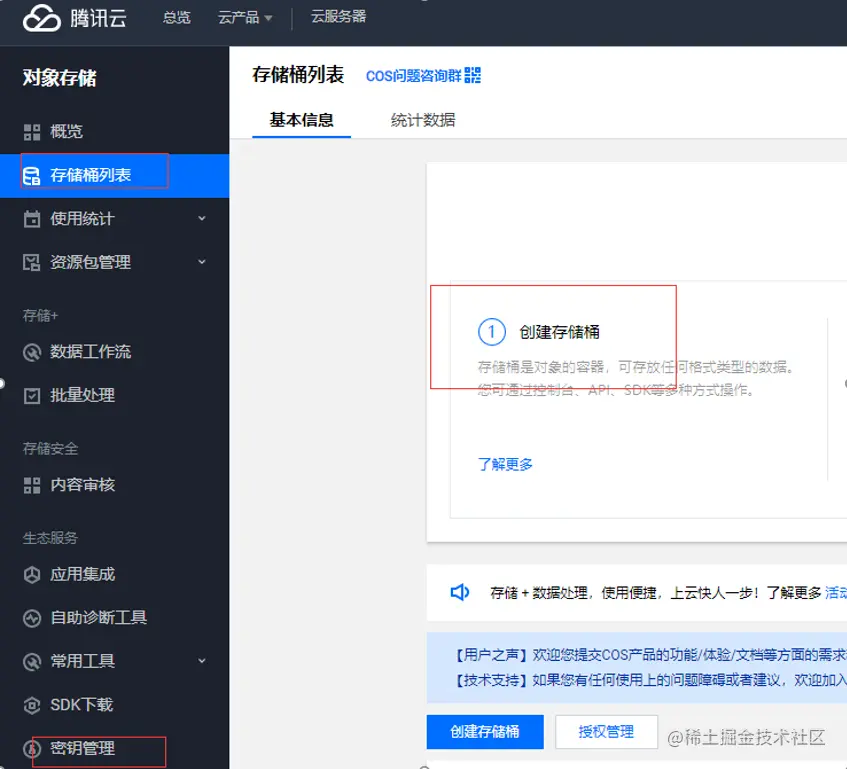Click the 内容审核 grid icon

coord(32,485)
